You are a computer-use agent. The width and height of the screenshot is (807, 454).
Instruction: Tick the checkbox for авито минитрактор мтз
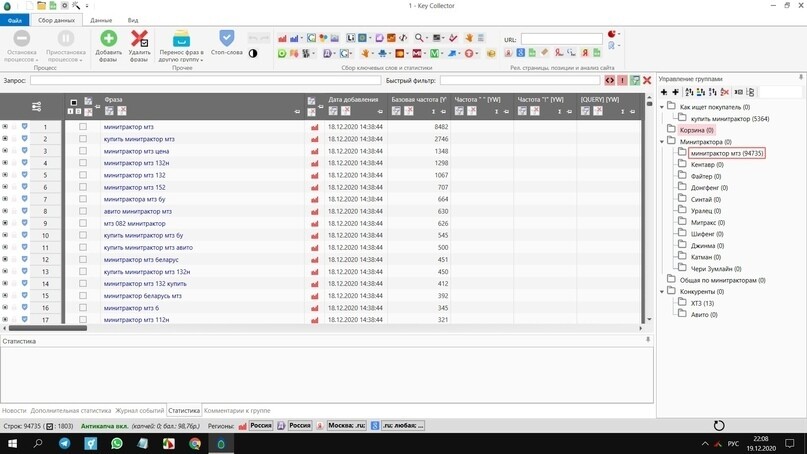[83, 211]
